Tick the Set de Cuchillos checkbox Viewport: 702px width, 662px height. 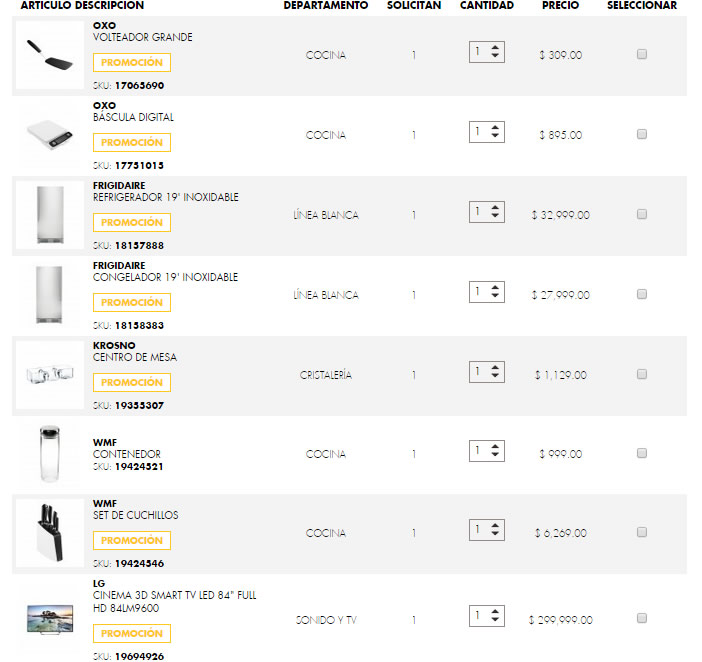pos(642,532)
